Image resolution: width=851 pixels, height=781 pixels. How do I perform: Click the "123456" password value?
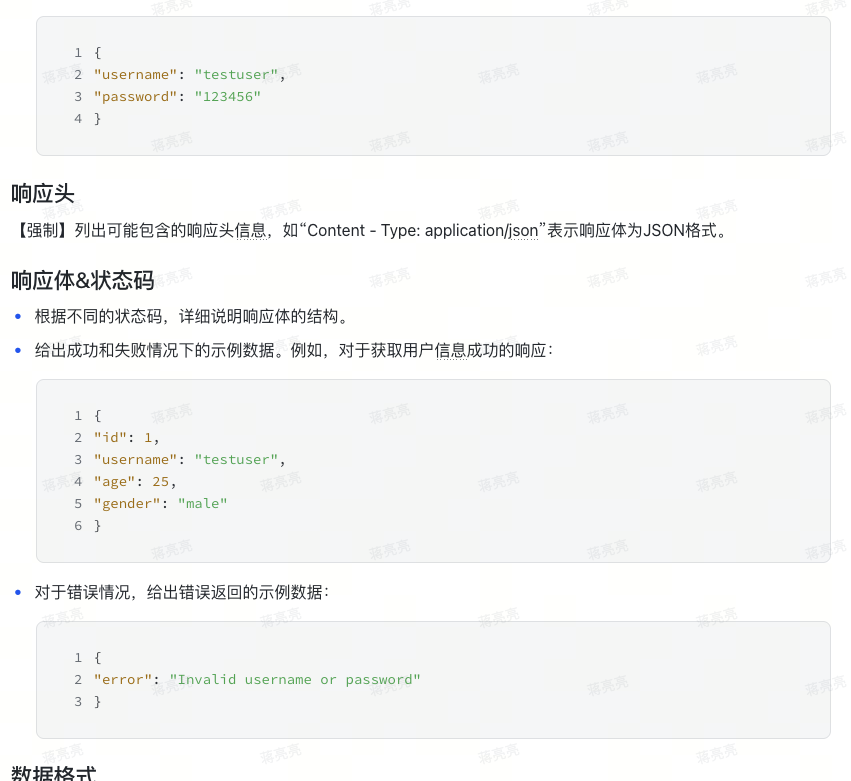click(x=227, y=96)
